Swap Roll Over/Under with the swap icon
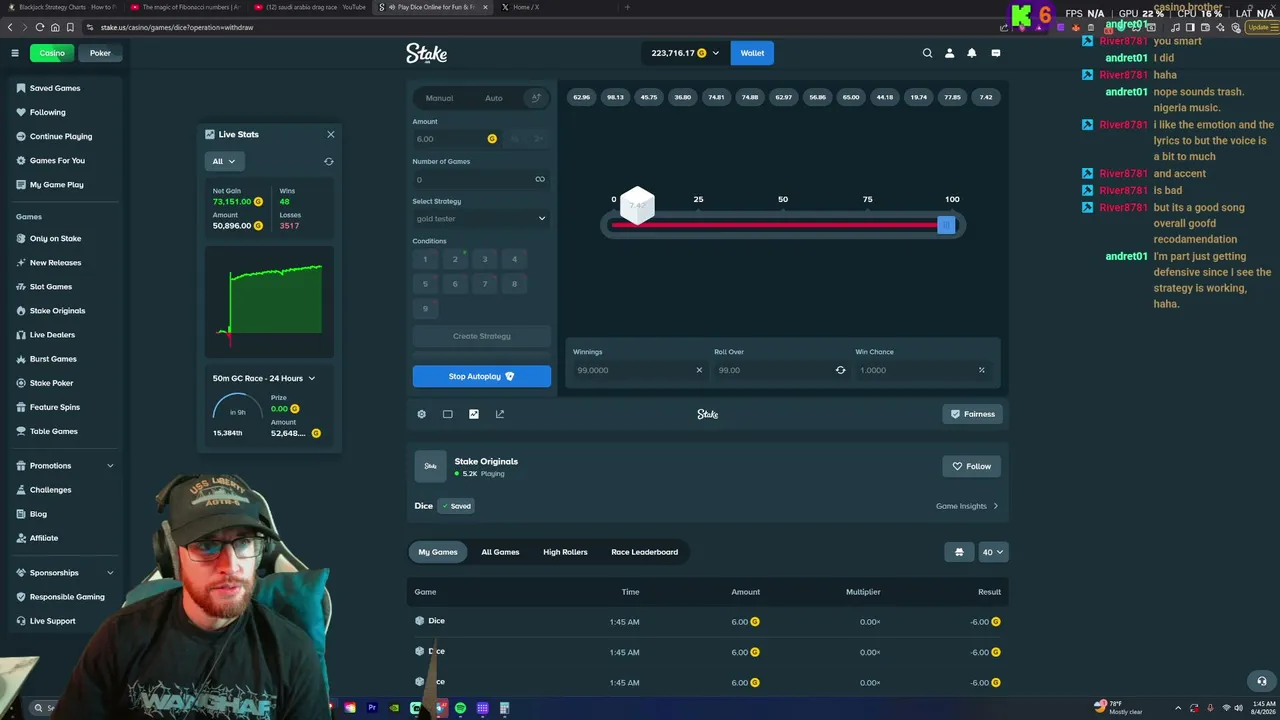 [x=840, y=370]
